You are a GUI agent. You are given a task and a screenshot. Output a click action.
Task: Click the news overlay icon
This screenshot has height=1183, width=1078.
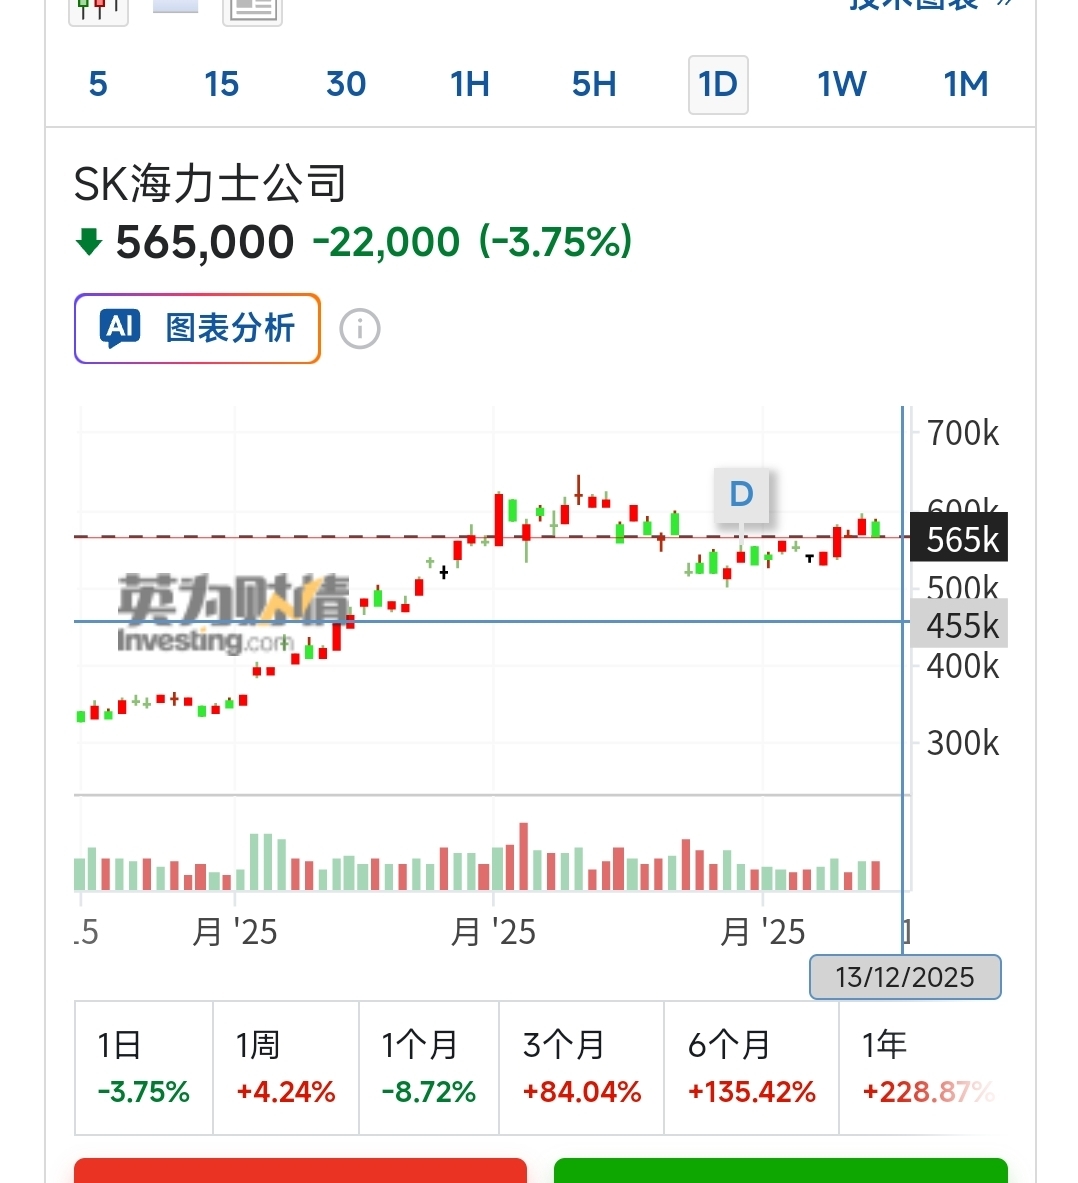coord(252,10)
